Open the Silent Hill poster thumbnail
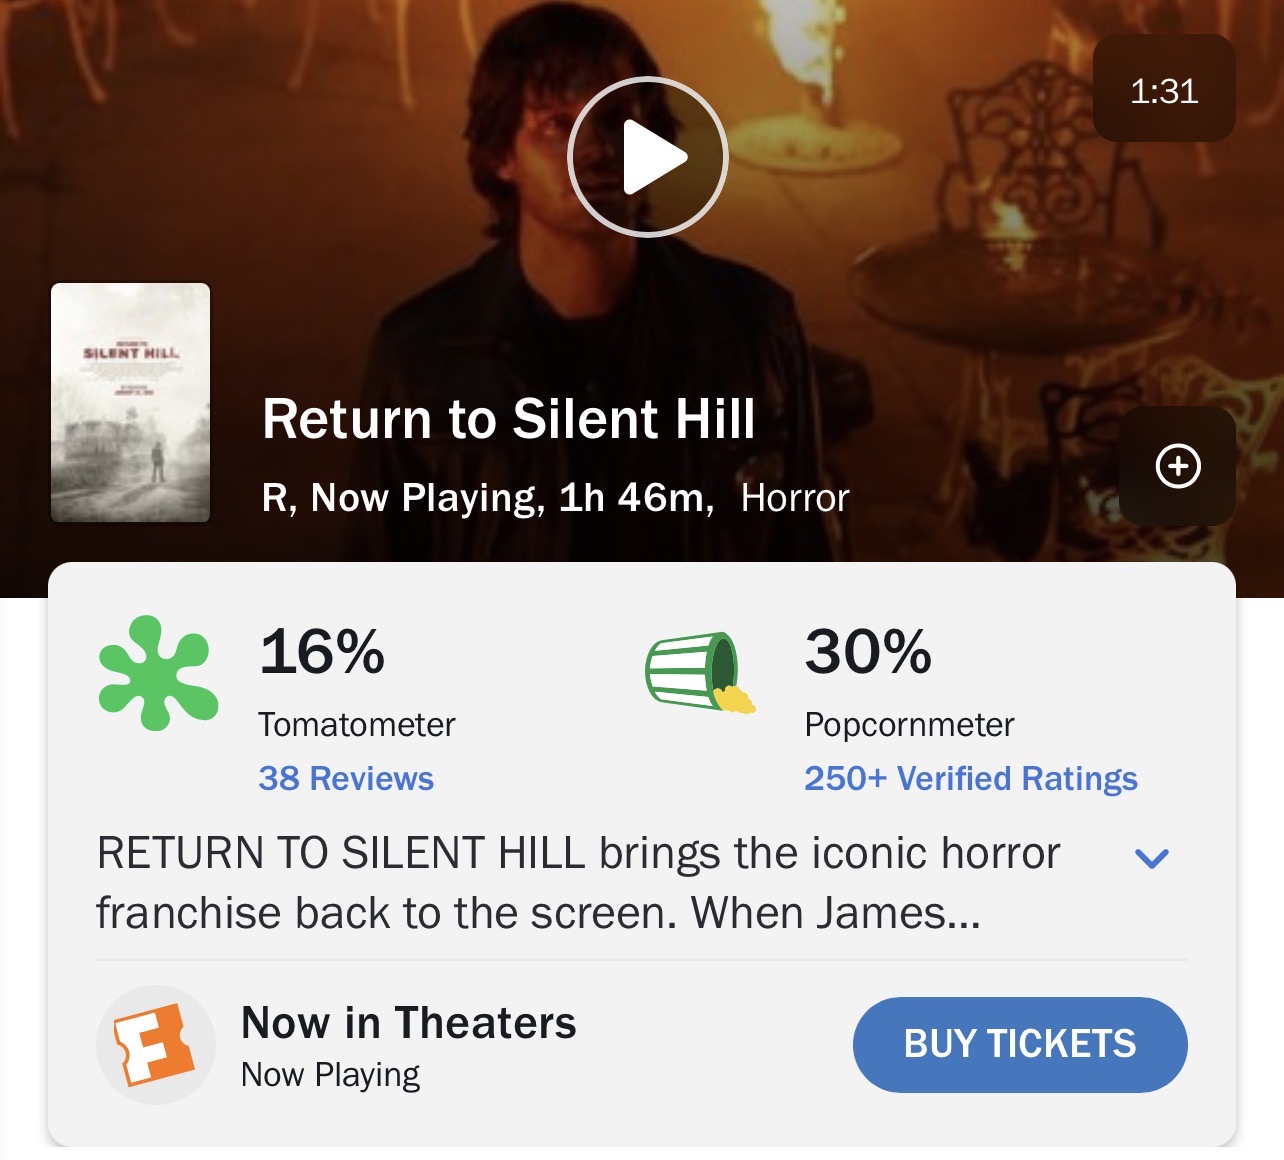The height and width of the screenshot is (1160, 1284). click(x=131, y=402)
